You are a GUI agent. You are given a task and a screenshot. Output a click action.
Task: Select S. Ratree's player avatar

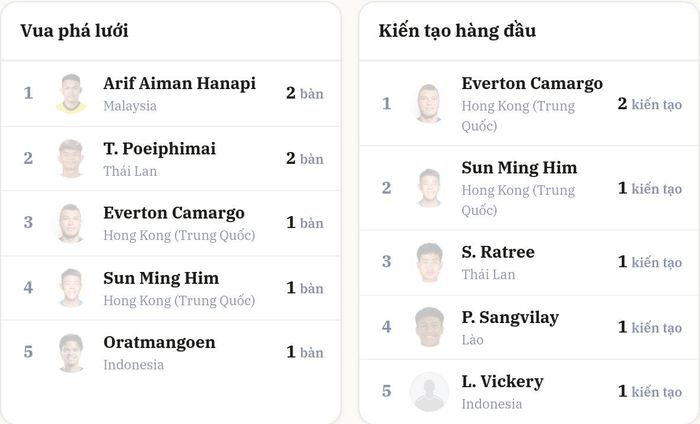tap(429, 262)
